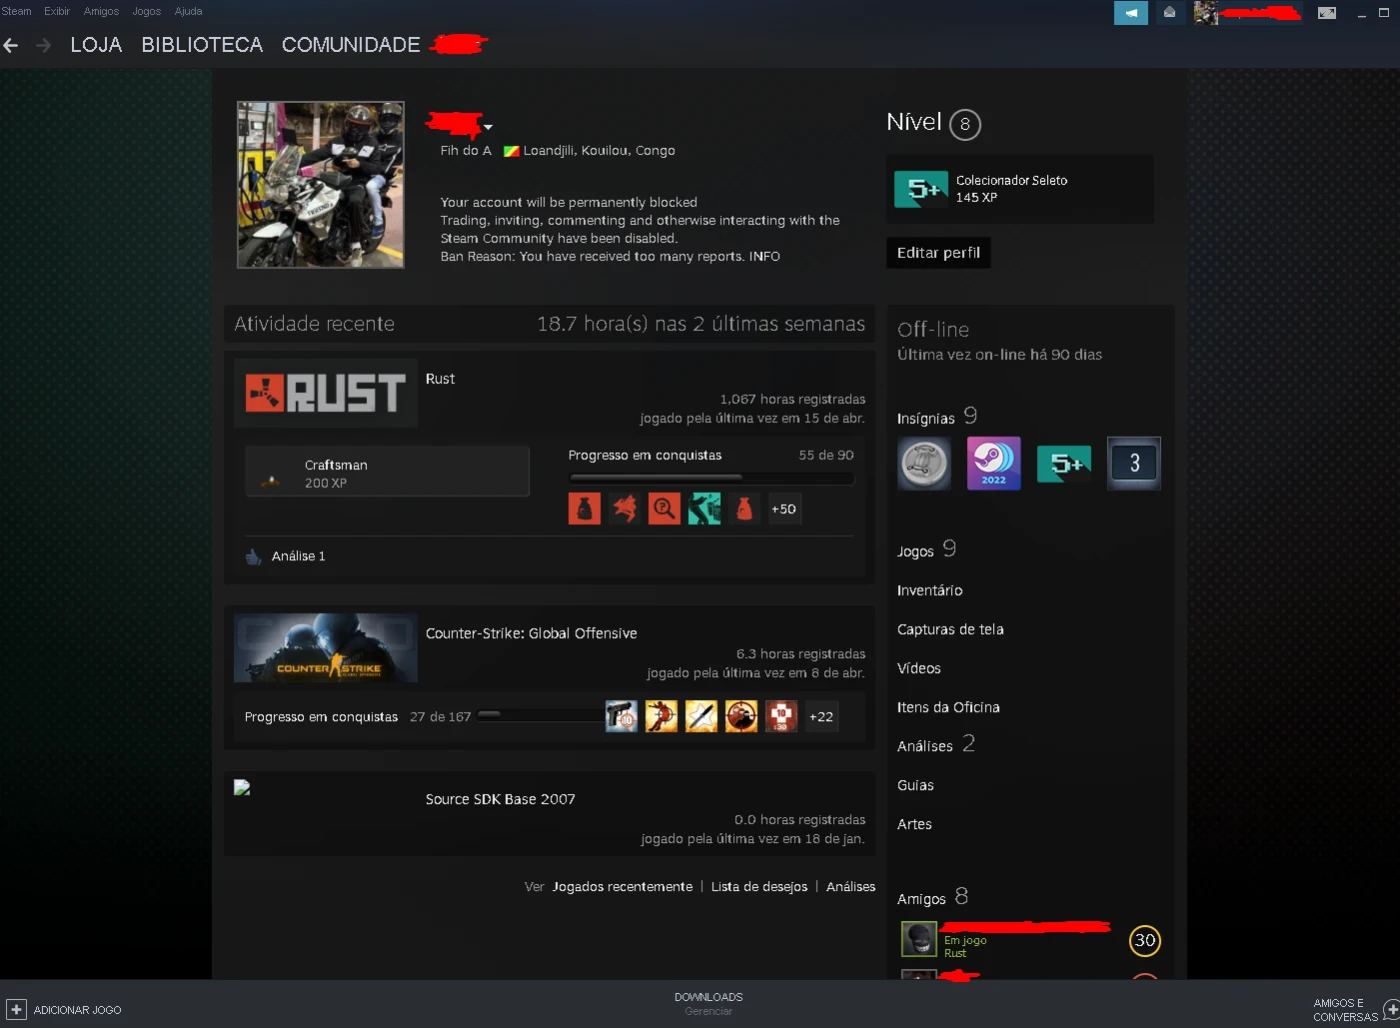The height and width of the screenshot is (1028, 1400).
Task: View Jogados recentemente list
Action: coord(622,887)
